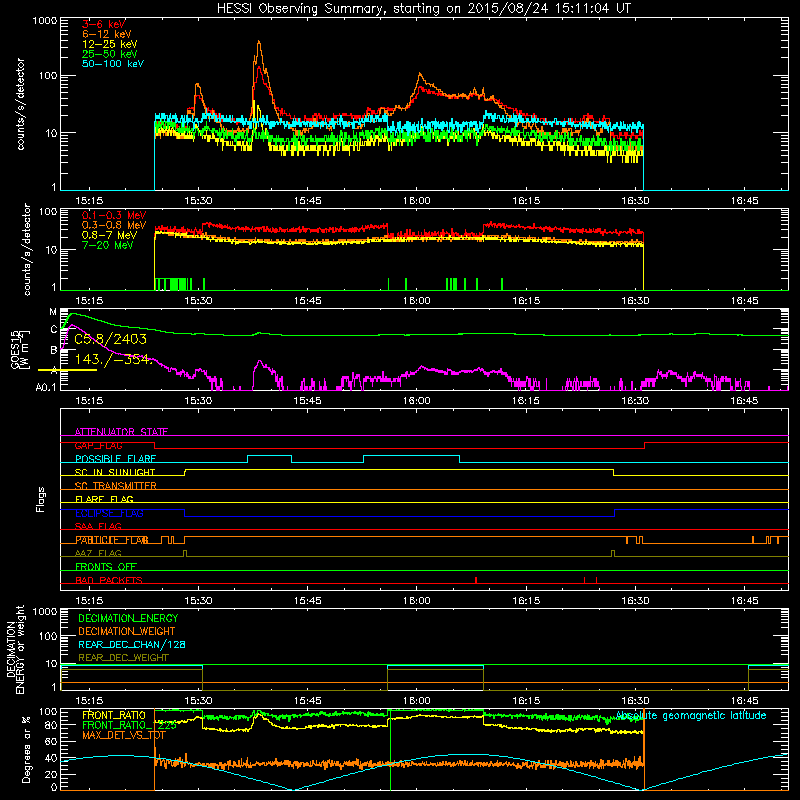Select the ATTENUATOR_STATE flag label

point(121,432)
